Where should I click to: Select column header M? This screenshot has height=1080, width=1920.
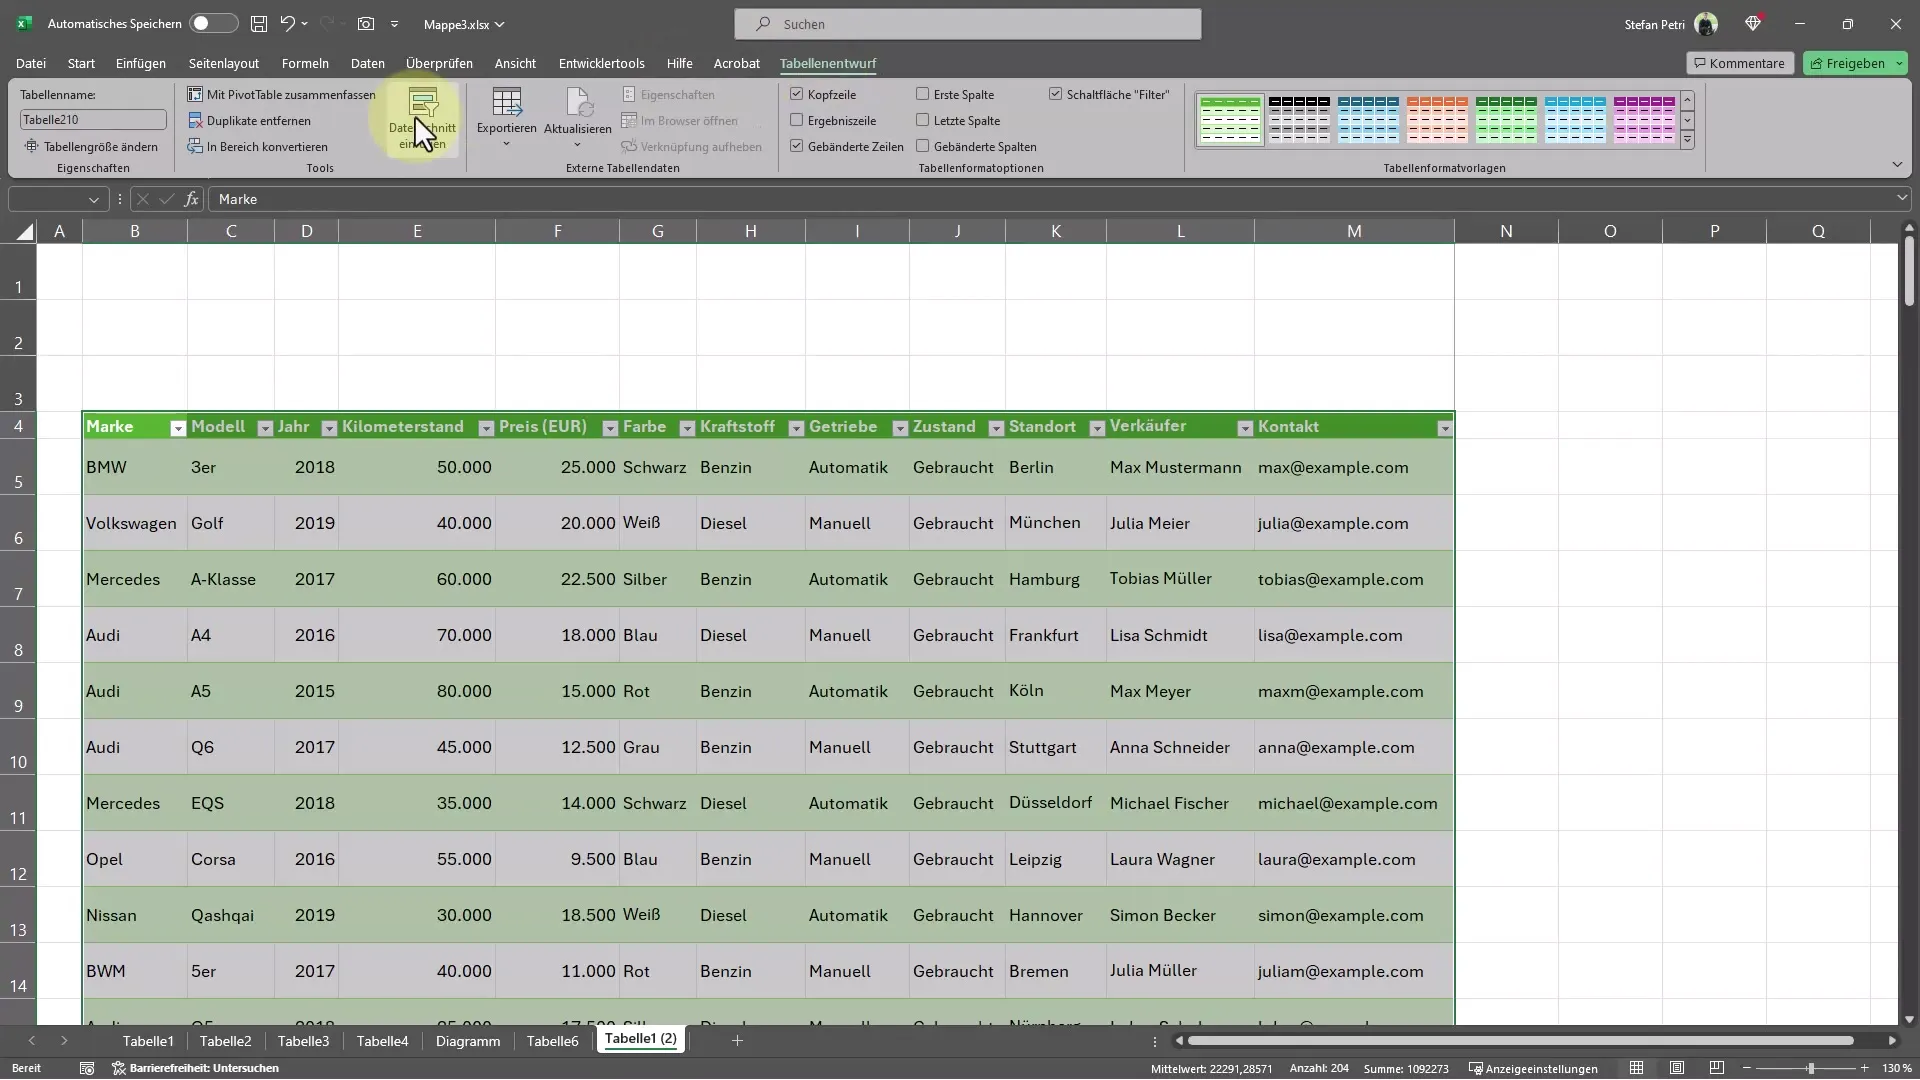[1354, 231]
